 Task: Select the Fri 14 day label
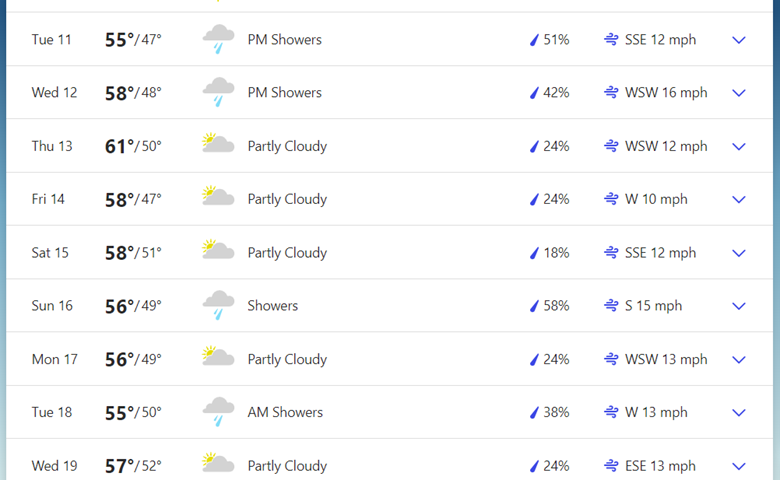[48, 199]
